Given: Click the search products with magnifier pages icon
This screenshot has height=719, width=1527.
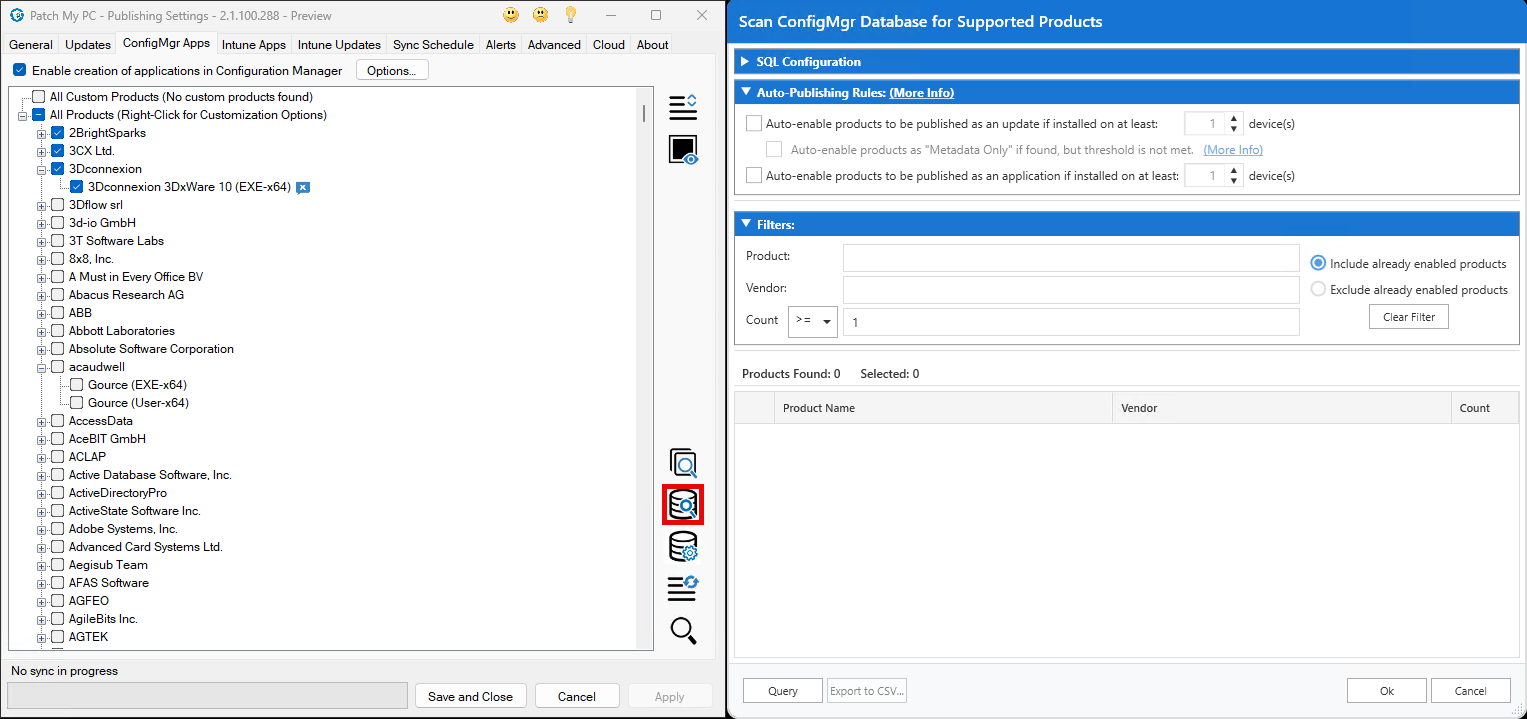Looking at the screenshot, I should click(x=683, y=463).
